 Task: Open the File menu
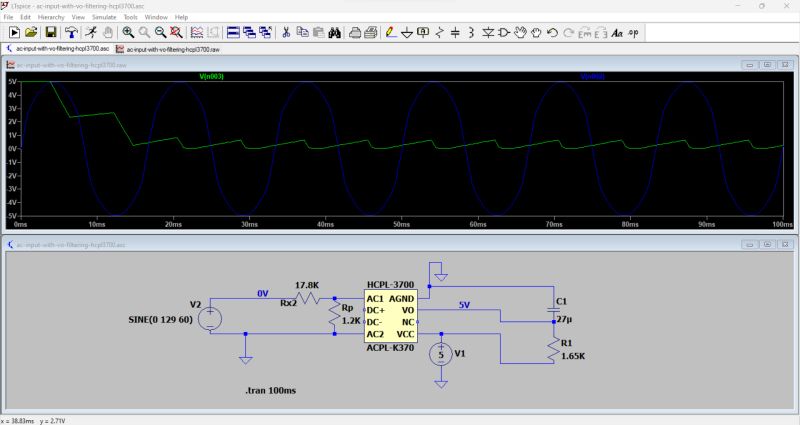pos(8,17)
